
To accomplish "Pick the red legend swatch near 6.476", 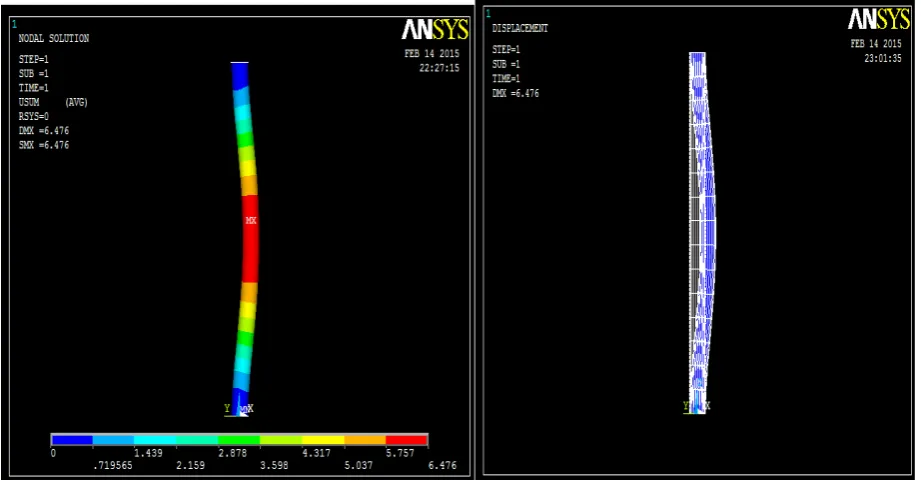I will point(406,439).
